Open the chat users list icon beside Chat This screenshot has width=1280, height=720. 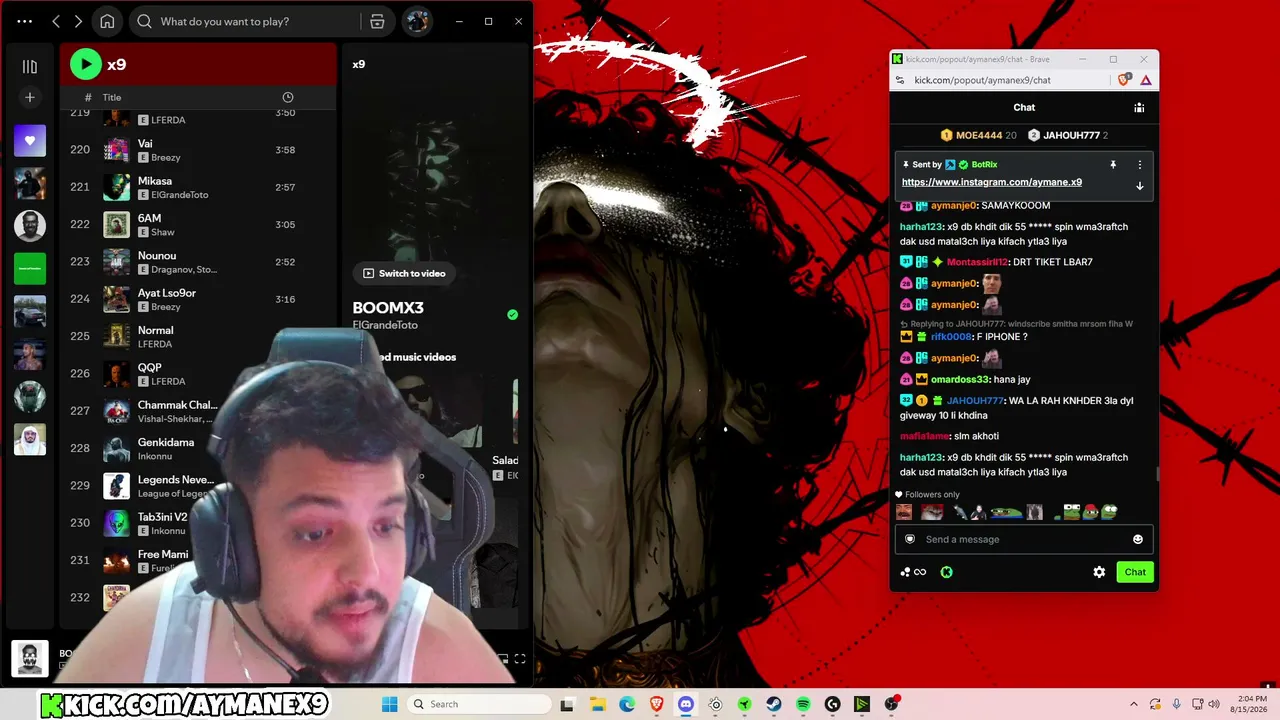(1139, 108)
